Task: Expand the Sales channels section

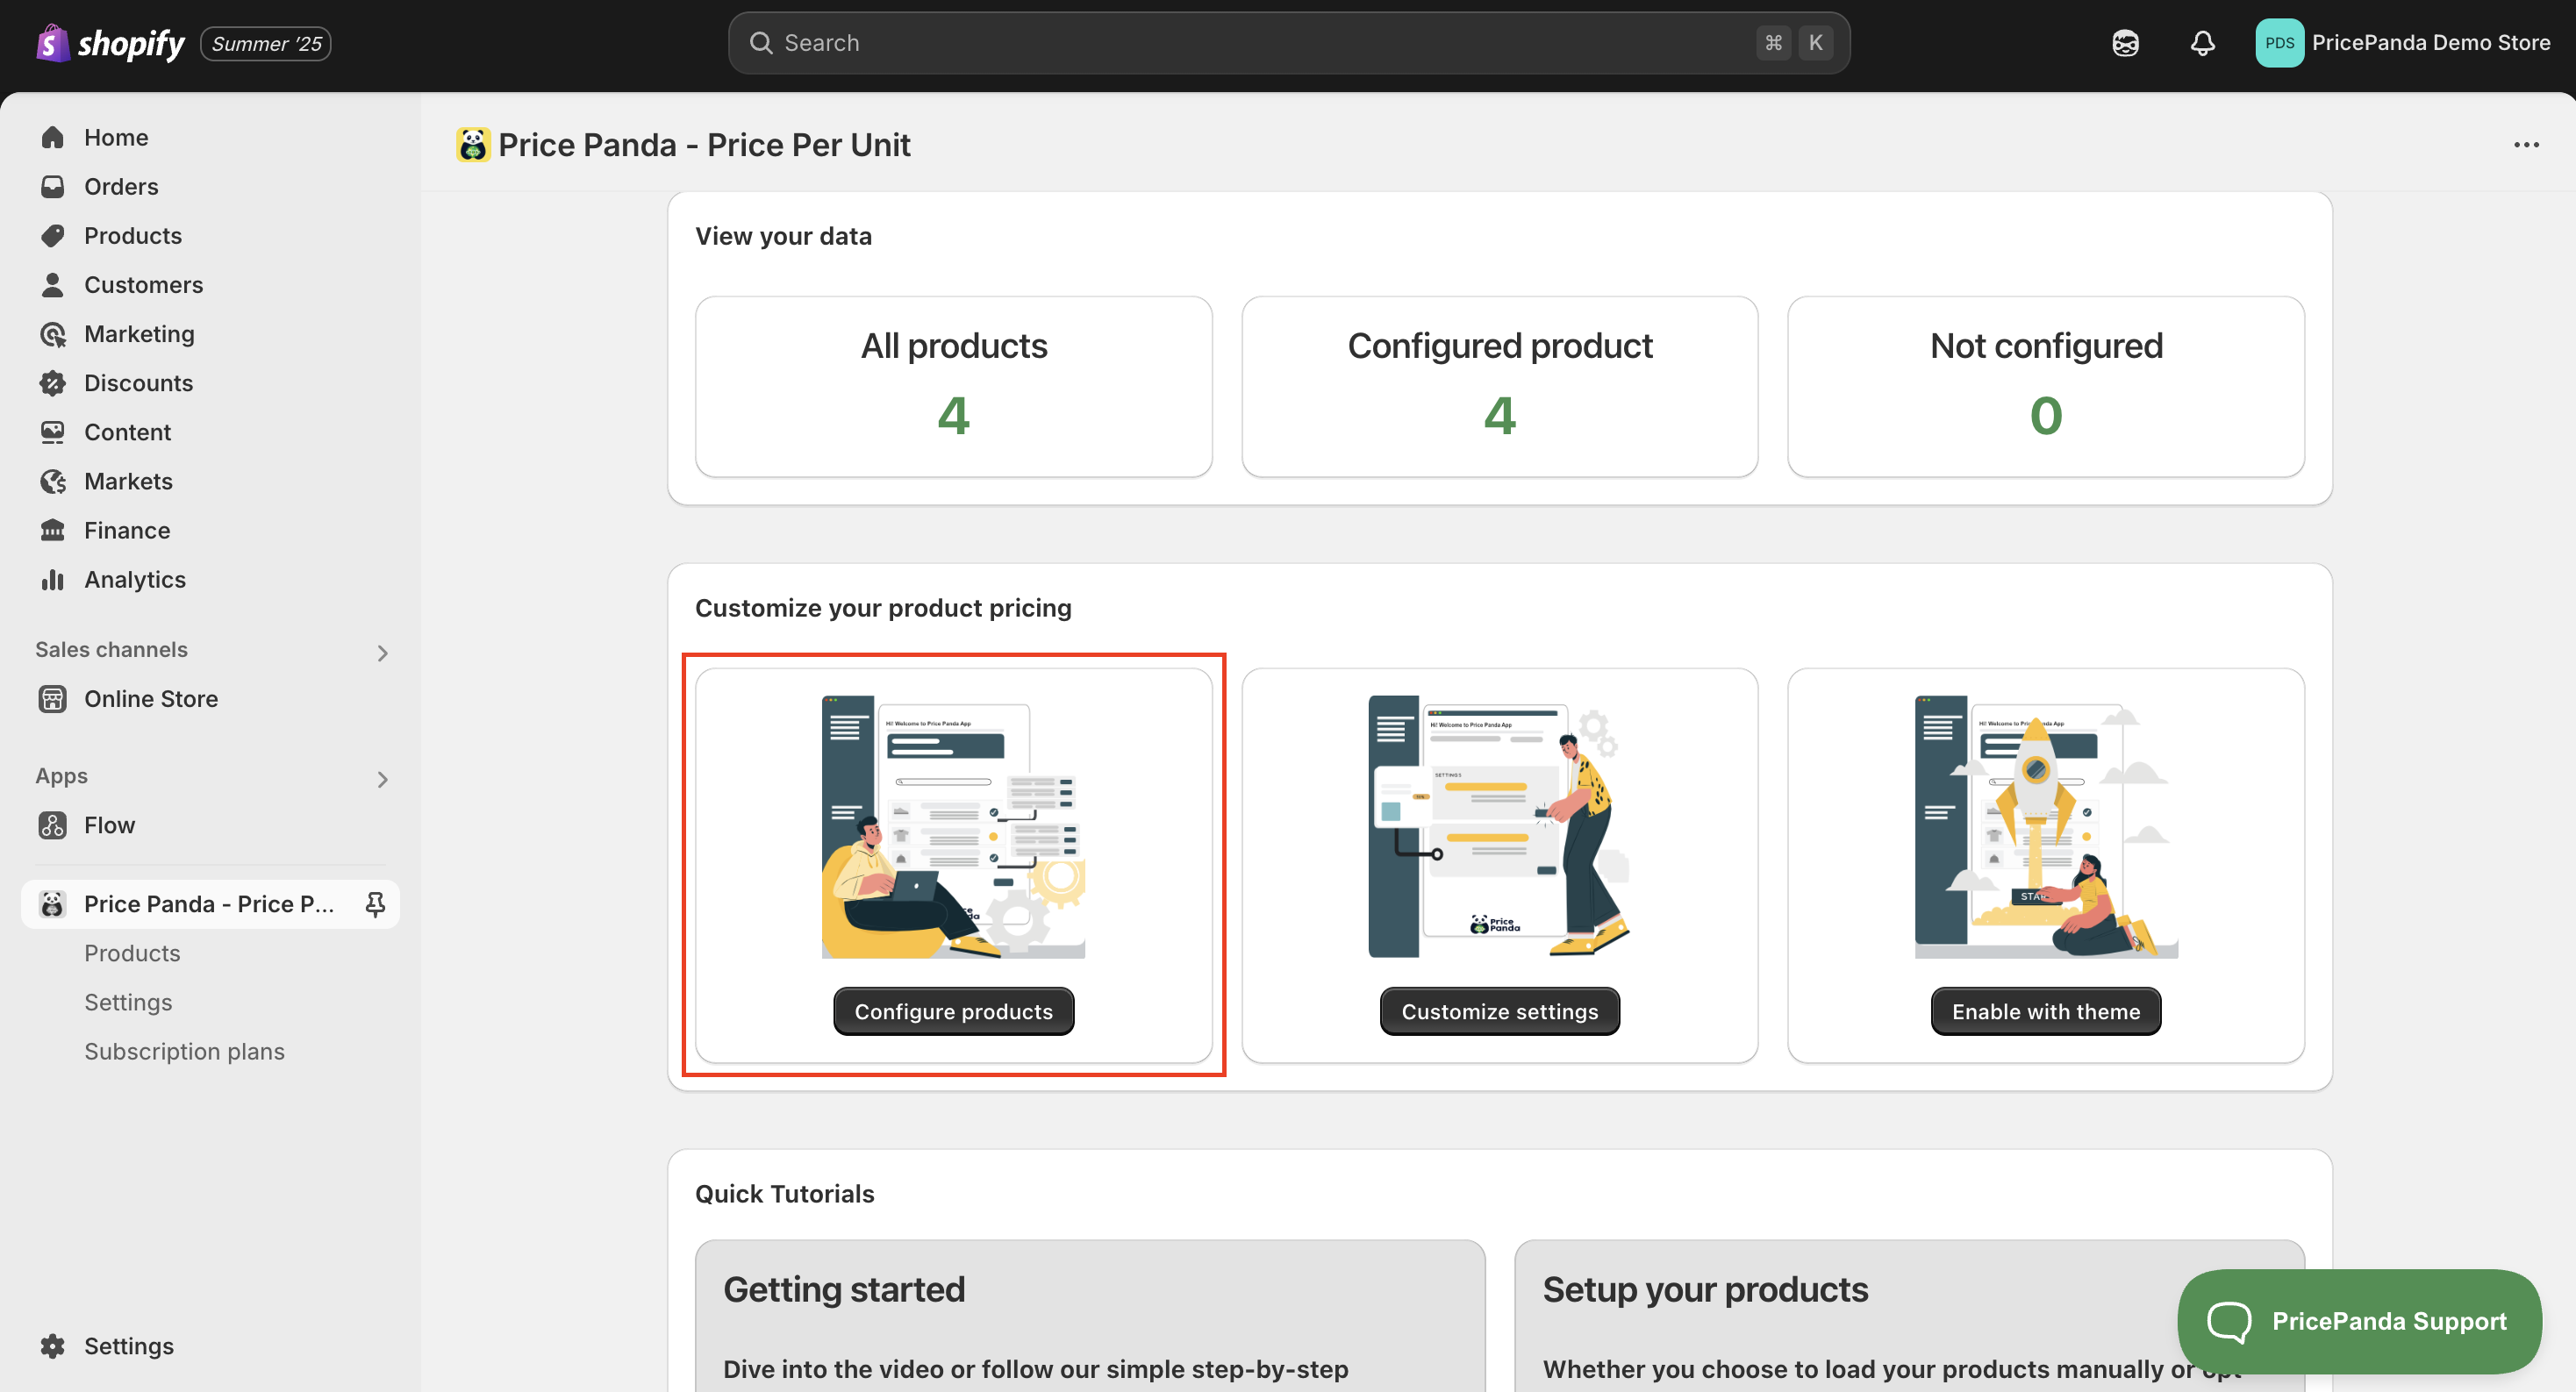Action: pyautogui.click(x=382, y=652)
